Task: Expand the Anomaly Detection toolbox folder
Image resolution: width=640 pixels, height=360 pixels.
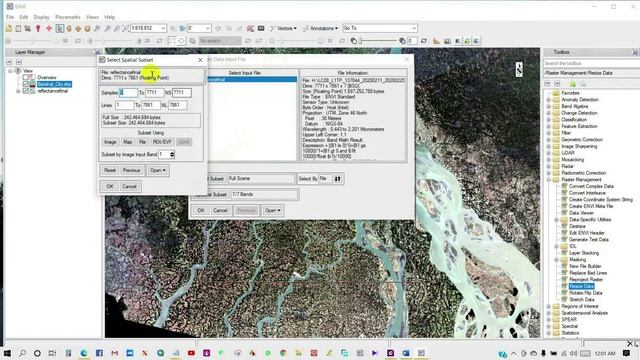Action: coord(549,100)
